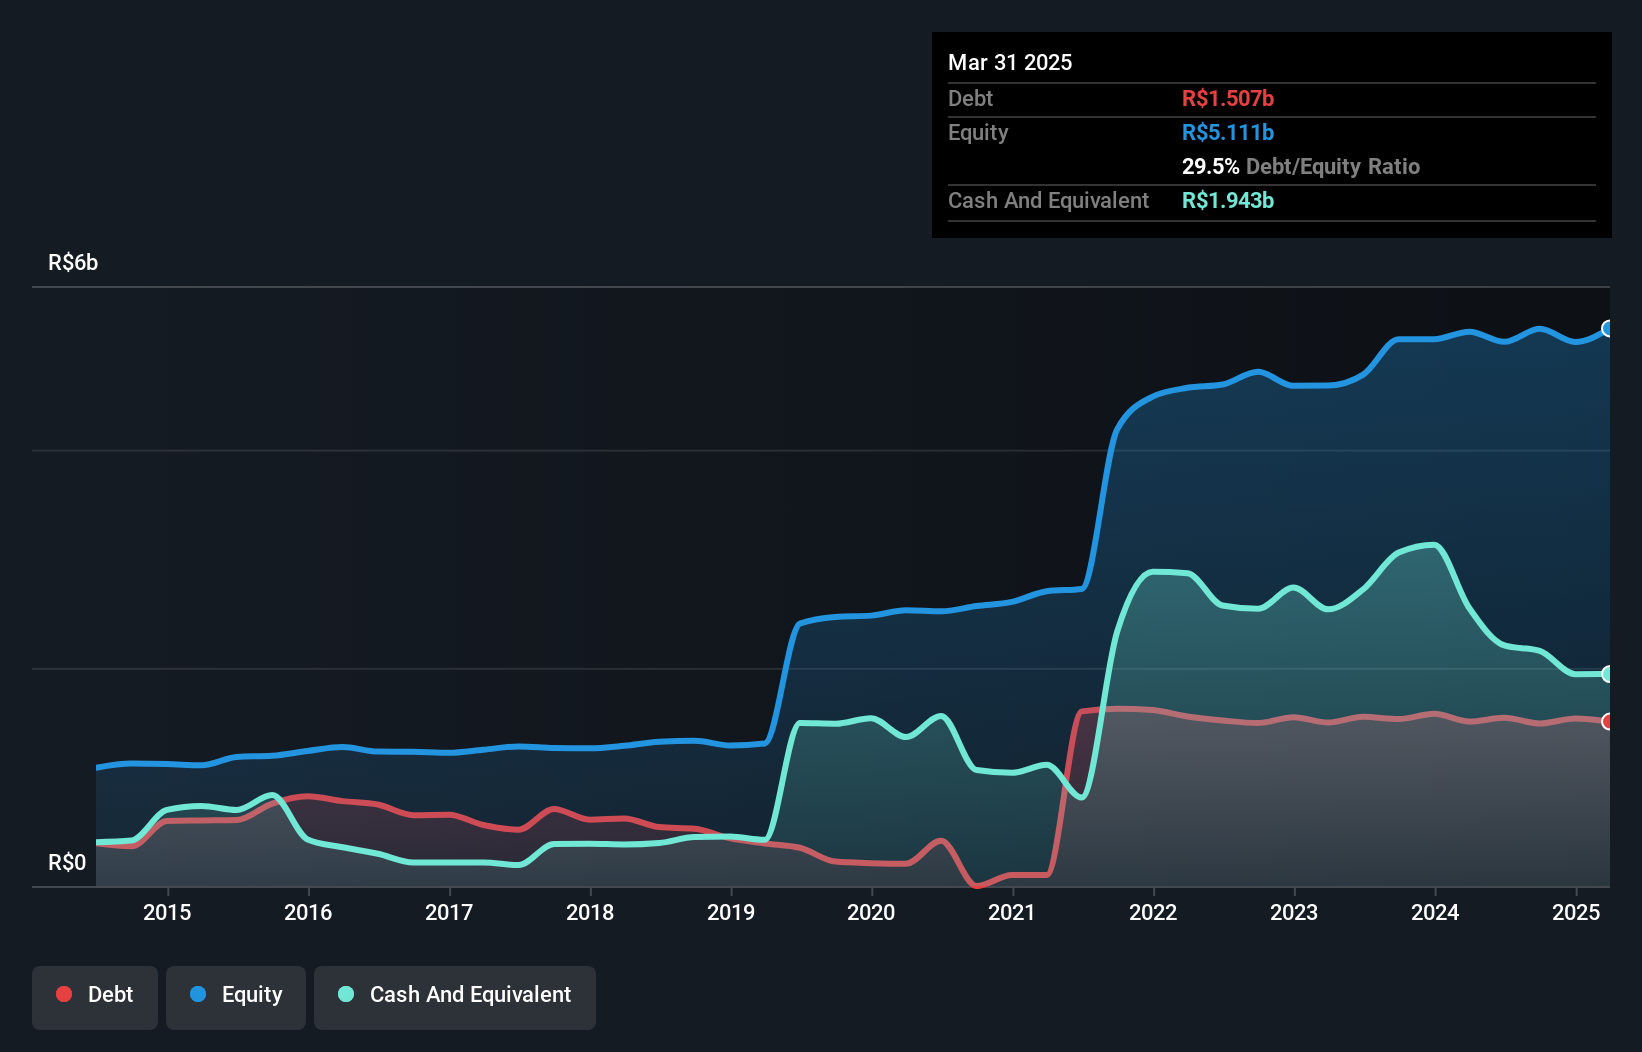Click the tooltip Debt row label
1642x1052 pixels.
click(x=970, y=98)
